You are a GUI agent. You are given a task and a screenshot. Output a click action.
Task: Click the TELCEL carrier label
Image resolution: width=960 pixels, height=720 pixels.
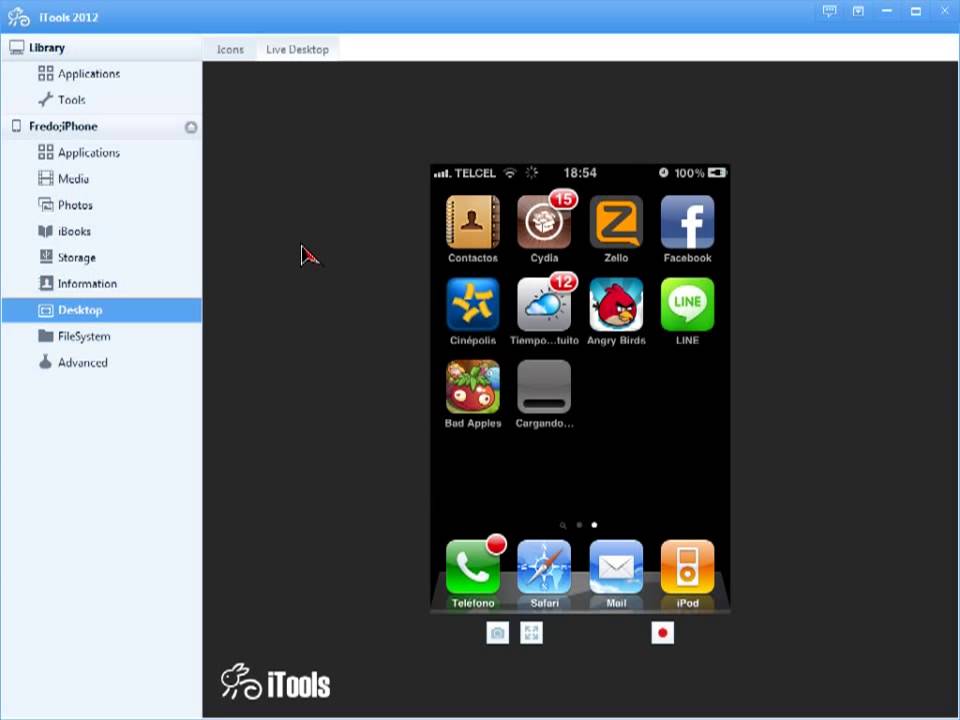point(475,173)
